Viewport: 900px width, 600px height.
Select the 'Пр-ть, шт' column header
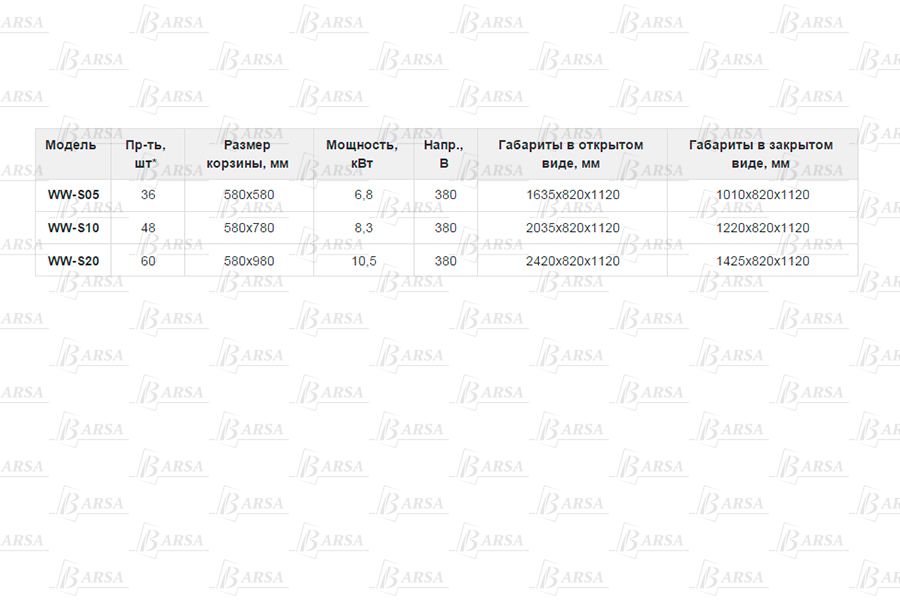tap(147, 154)
